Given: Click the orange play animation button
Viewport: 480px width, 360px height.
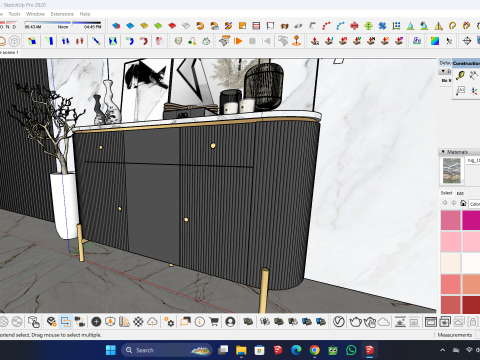Looking at the screenshot, I should click(x=238, y=41).
